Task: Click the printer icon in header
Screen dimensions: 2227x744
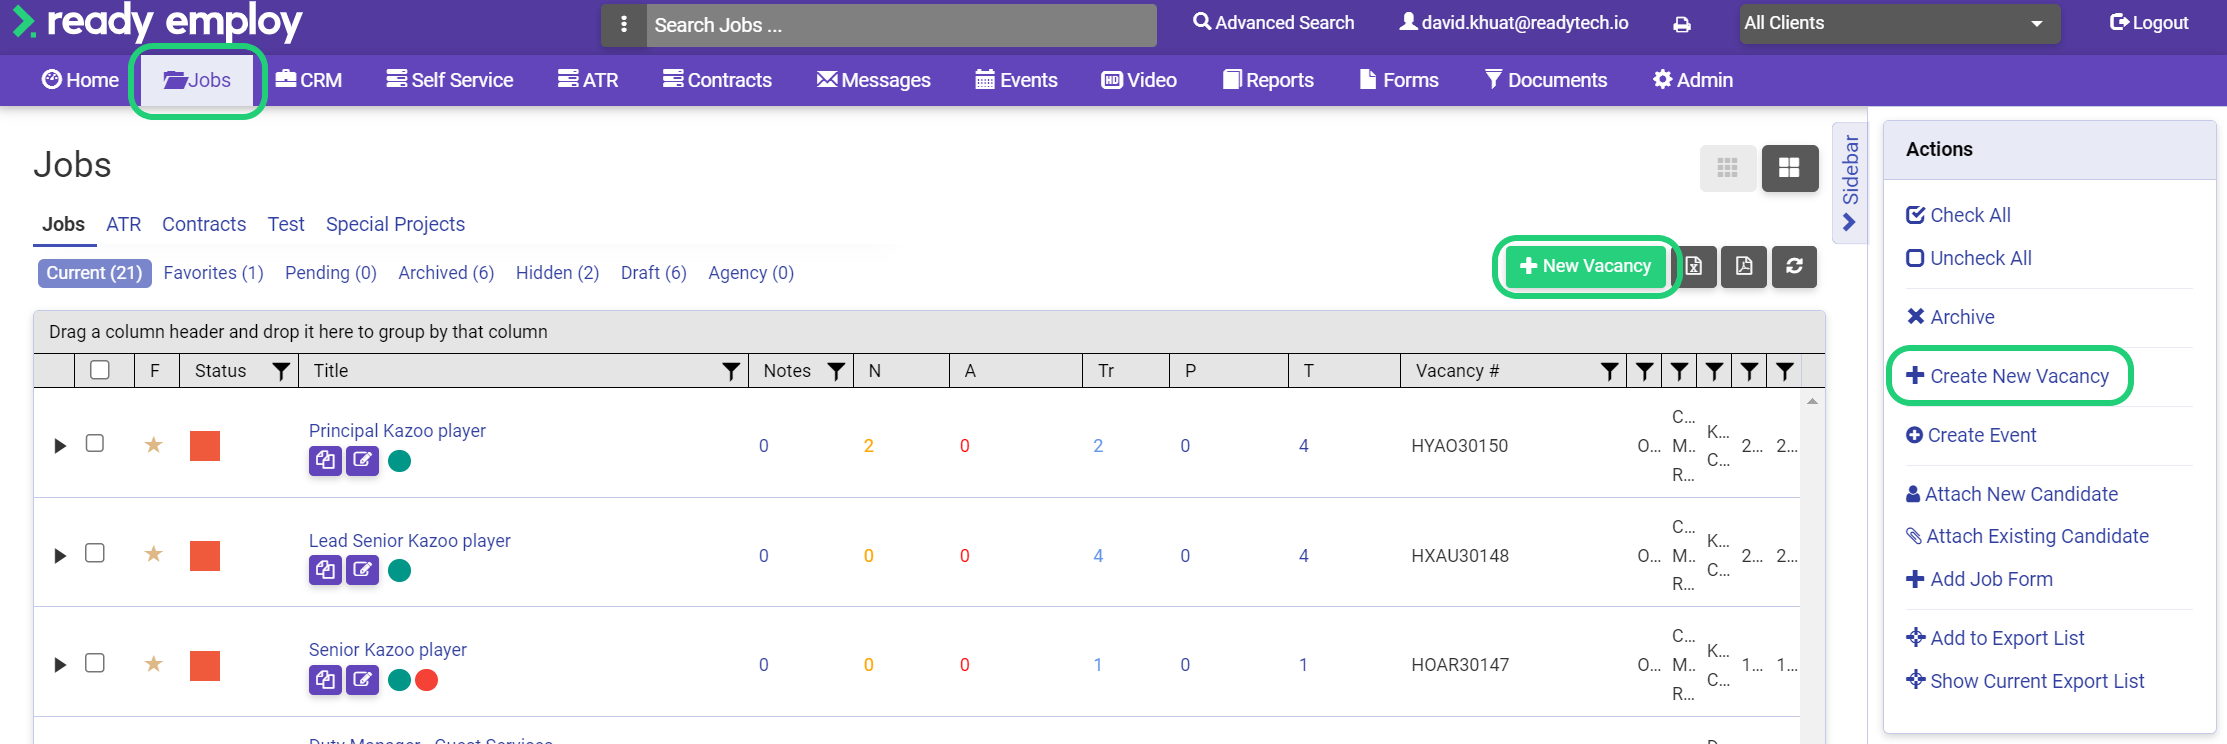Action: click(1682, 24)
